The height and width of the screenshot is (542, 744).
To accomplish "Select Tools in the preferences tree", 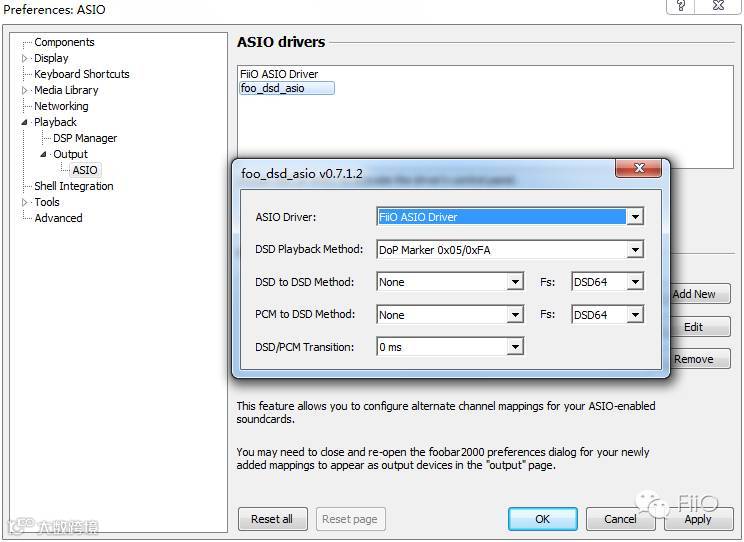I will [x=46, y=202].
